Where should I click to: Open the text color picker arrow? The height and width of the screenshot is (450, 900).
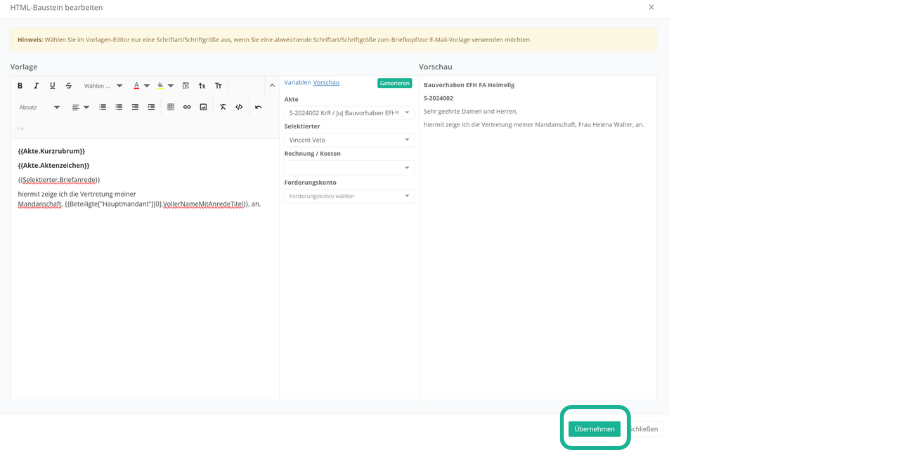coord(147,86)
